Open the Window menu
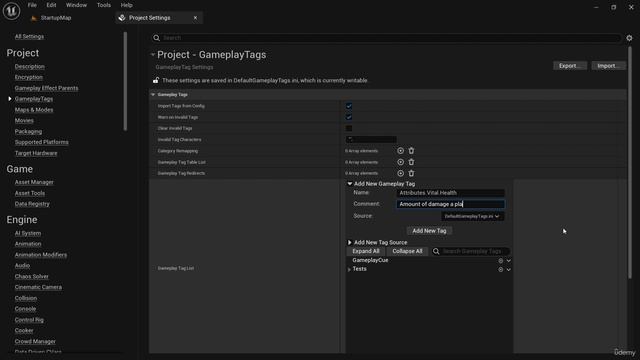The image size is (640, 360). pyautogui.click(x=76, y=5)
